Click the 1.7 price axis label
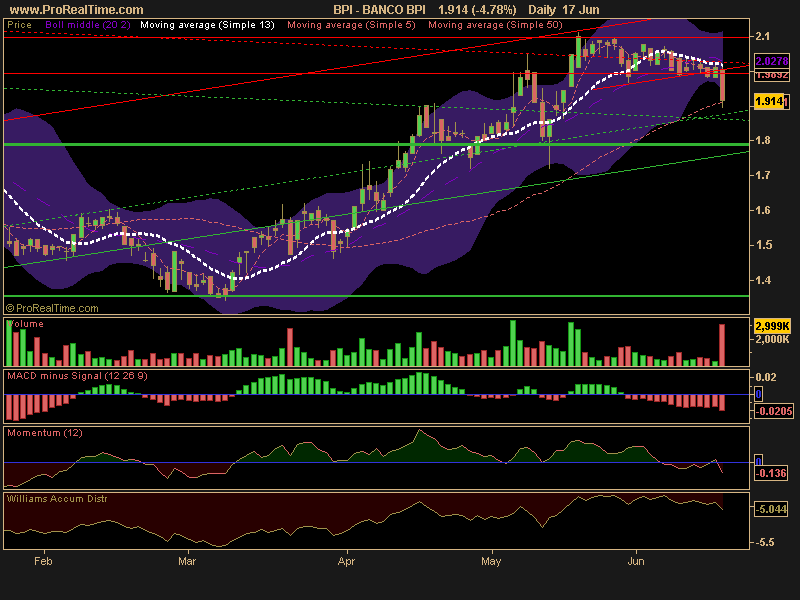800x600 pixels. tap(763, 175)
